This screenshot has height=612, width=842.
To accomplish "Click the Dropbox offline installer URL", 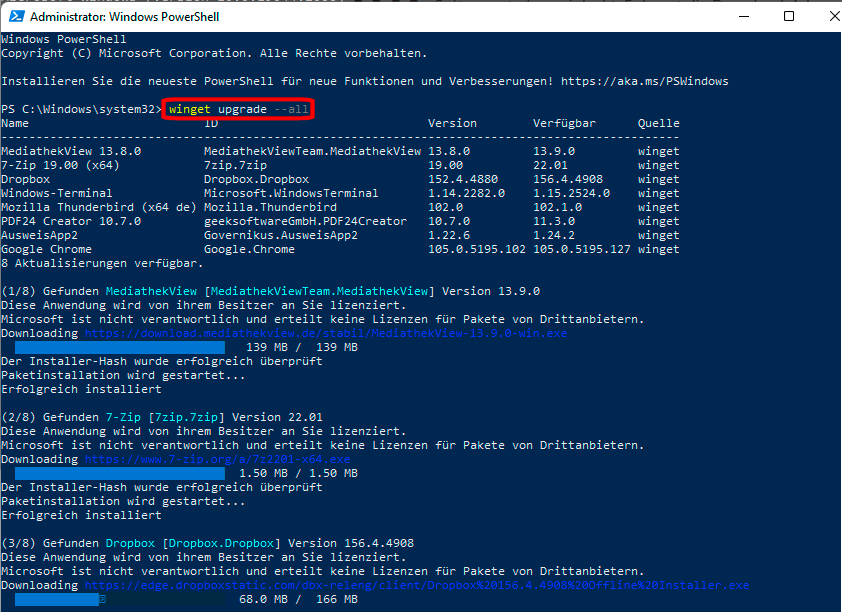I will pos(417,585).
